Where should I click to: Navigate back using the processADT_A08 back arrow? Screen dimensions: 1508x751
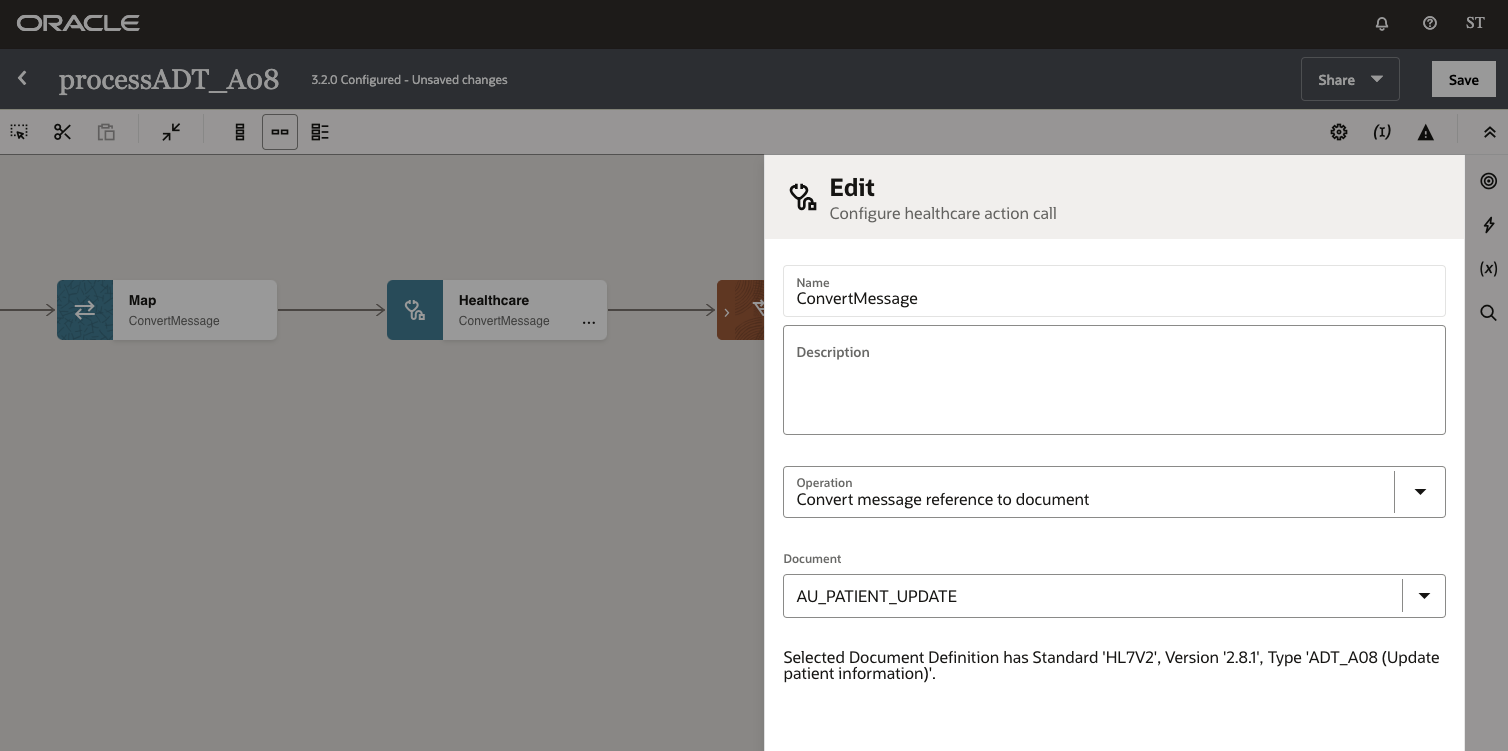(x=22, y=78)
